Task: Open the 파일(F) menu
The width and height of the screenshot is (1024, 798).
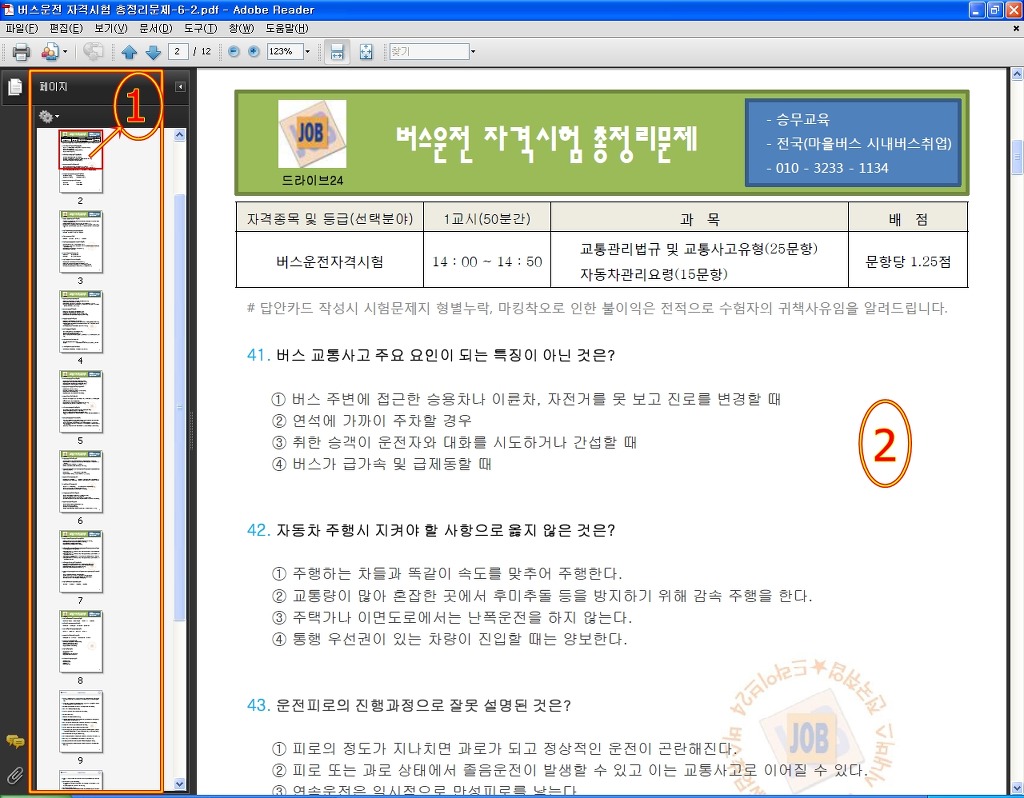Action: click(22, 29)
